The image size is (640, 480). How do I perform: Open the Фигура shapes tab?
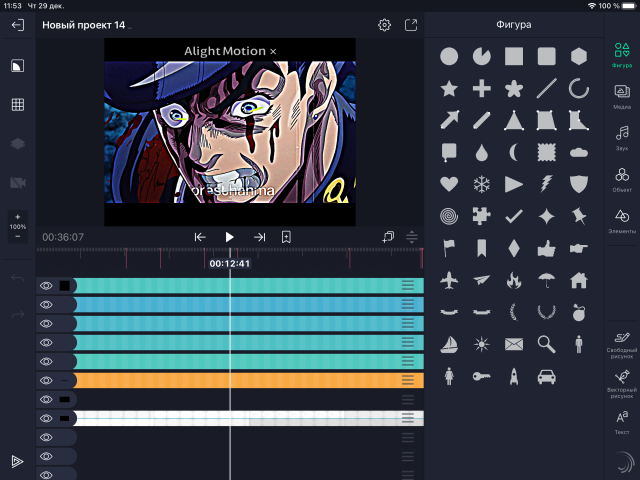622,55
